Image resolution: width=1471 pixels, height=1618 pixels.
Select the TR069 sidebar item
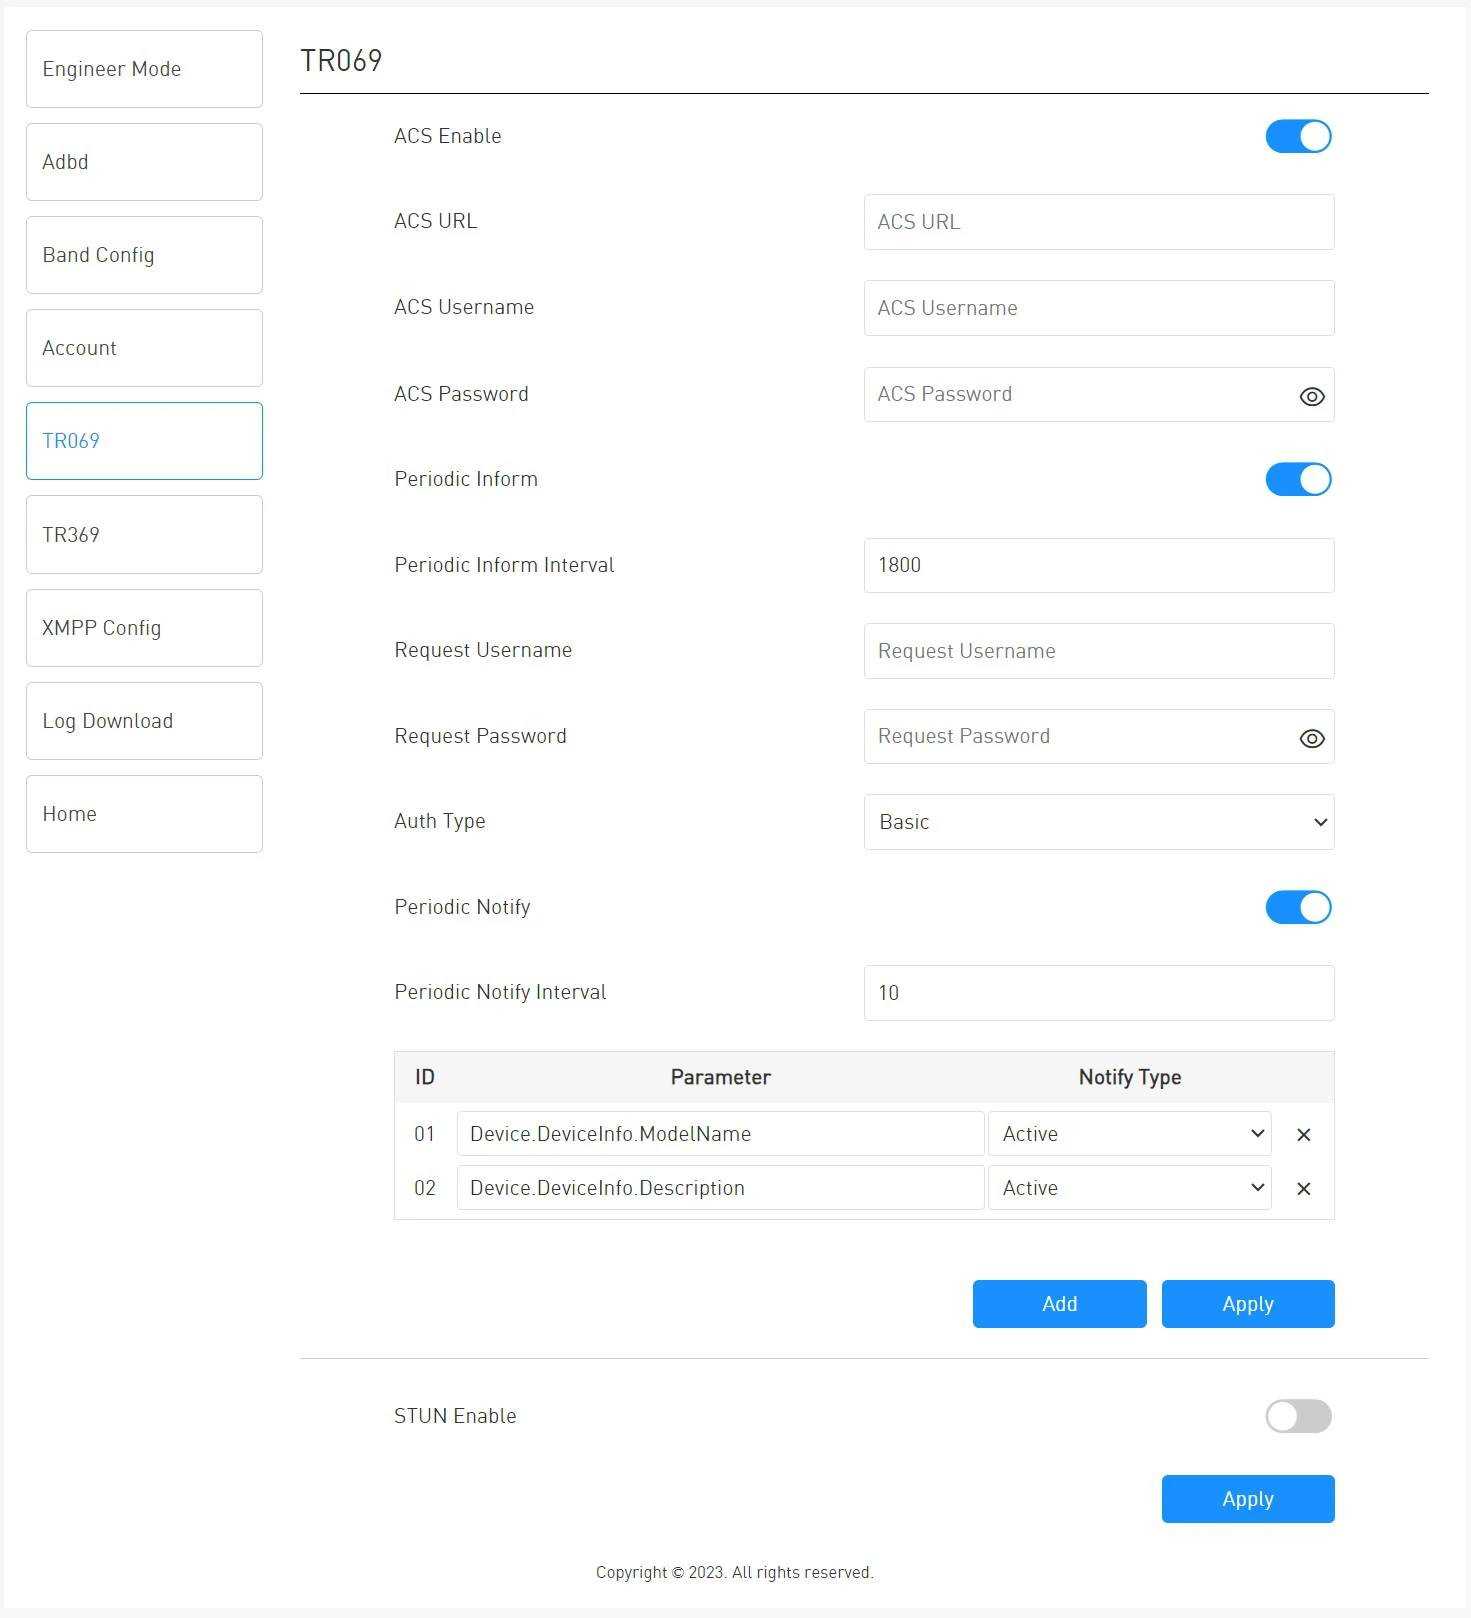coord(144,441)
